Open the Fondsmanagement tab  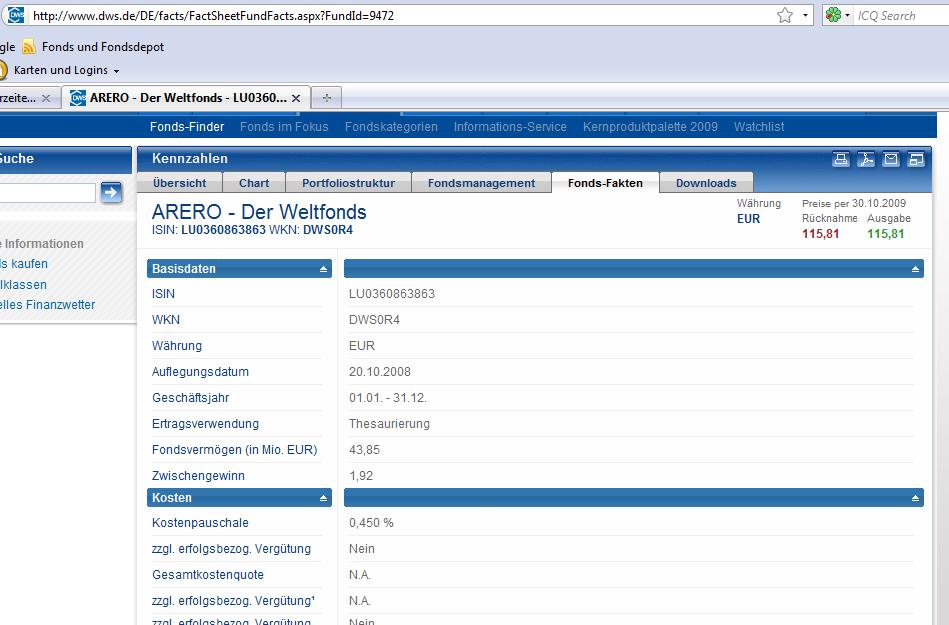[x=481, y=183]
